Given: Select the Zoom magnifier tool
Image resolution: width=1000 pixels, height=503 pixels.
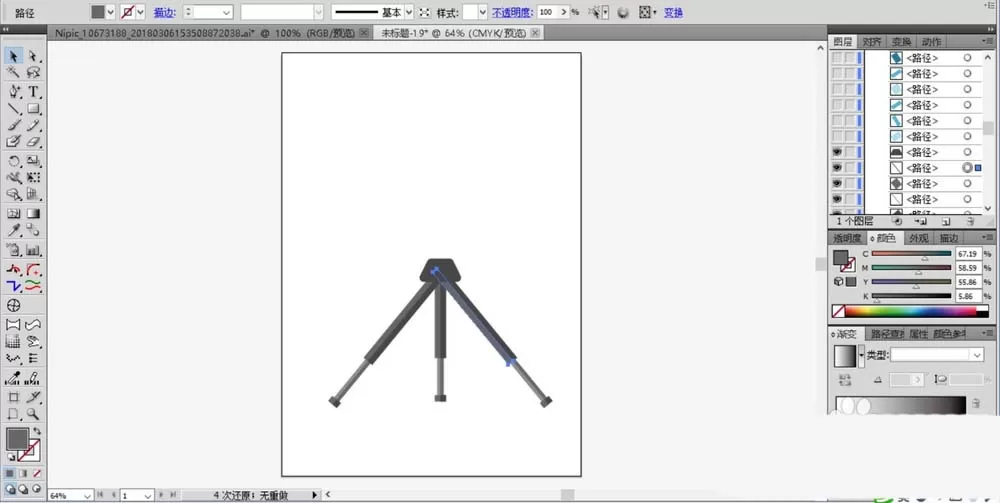Looking at the screenshot, I should coord(33,415).
